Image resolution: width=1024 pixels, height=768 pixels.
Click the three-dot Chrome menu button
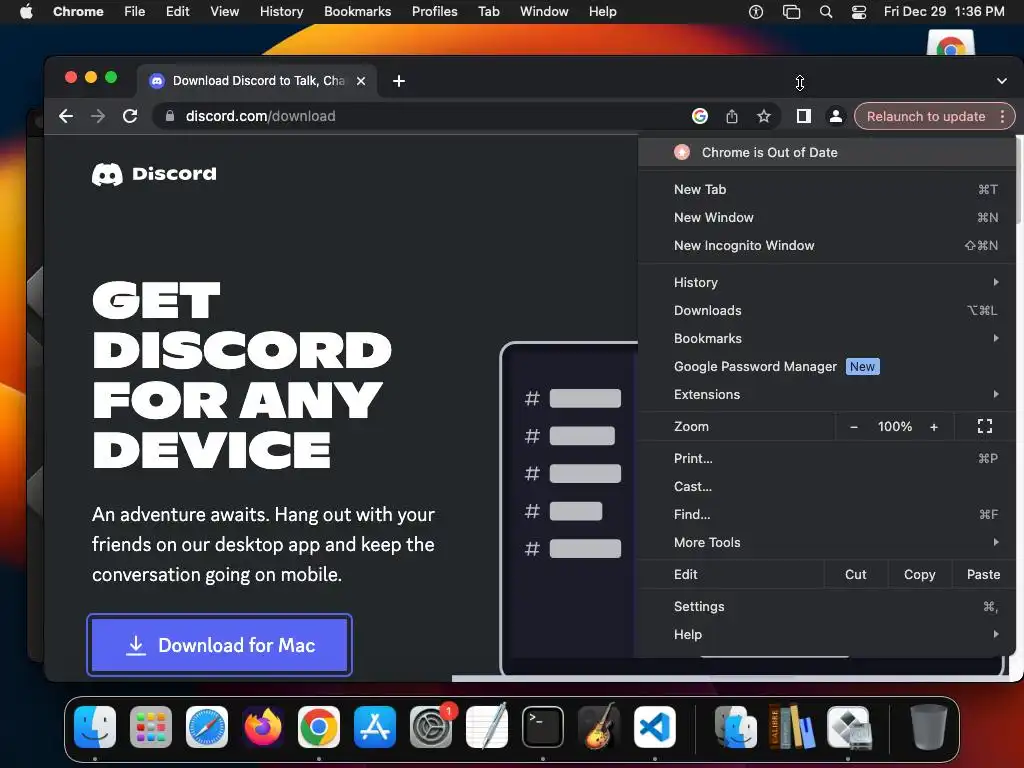click(x=1002, y=116)
